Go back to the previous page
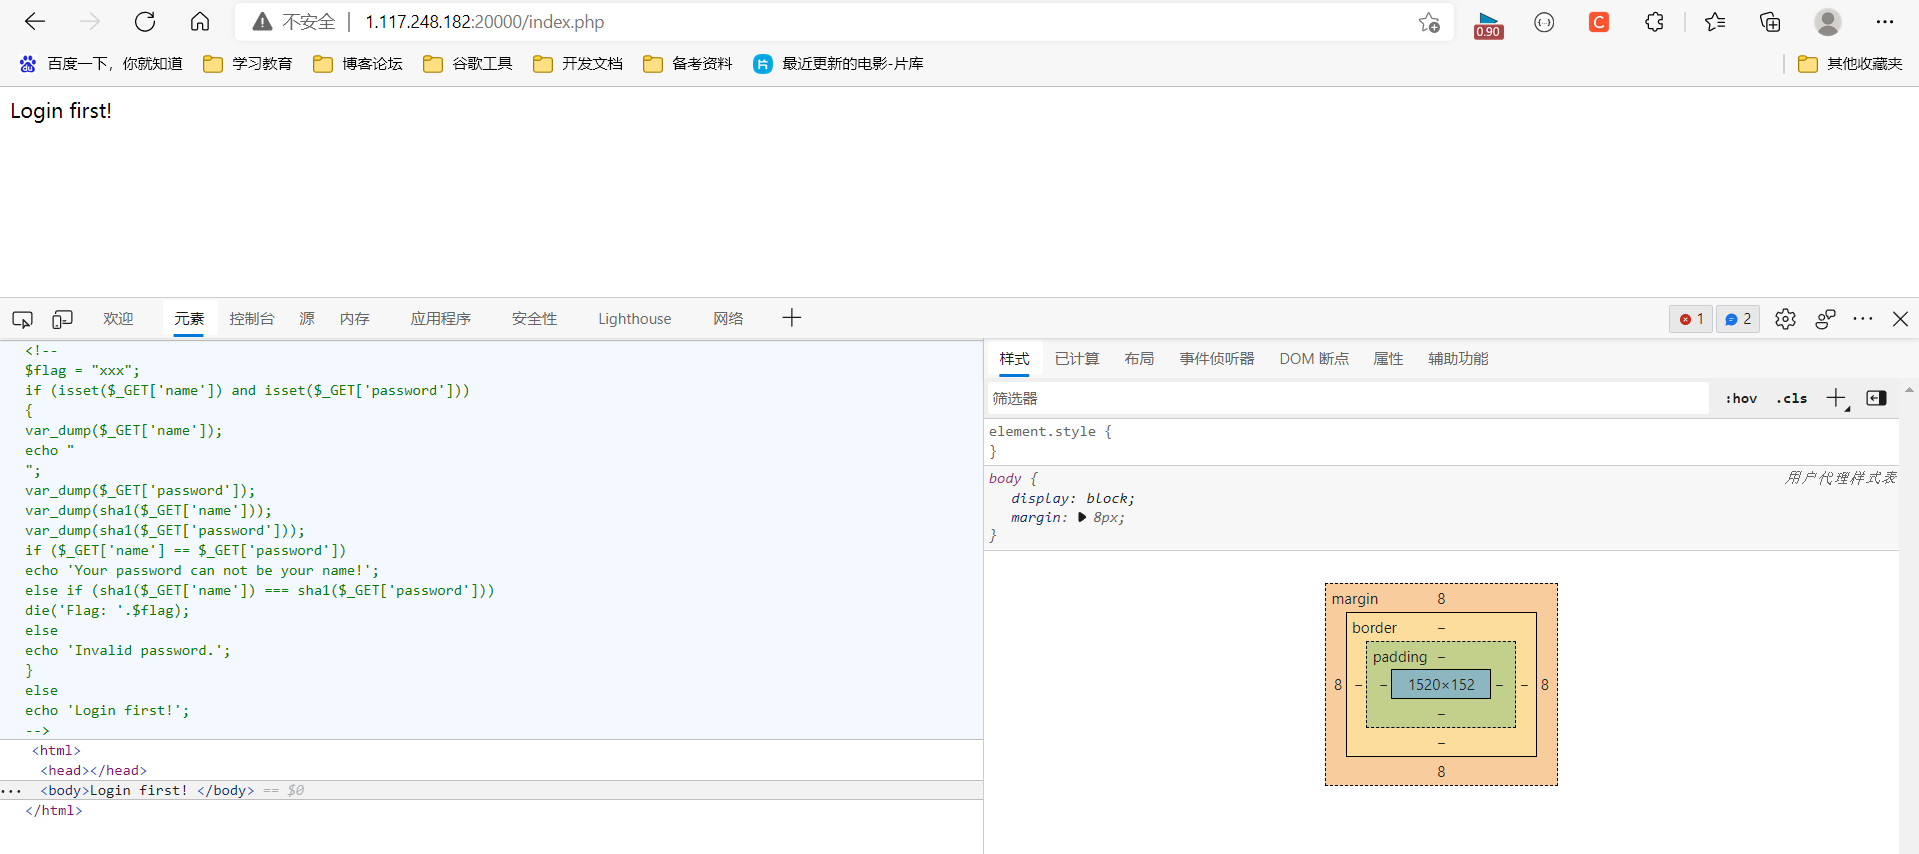 tap(35, 22)
